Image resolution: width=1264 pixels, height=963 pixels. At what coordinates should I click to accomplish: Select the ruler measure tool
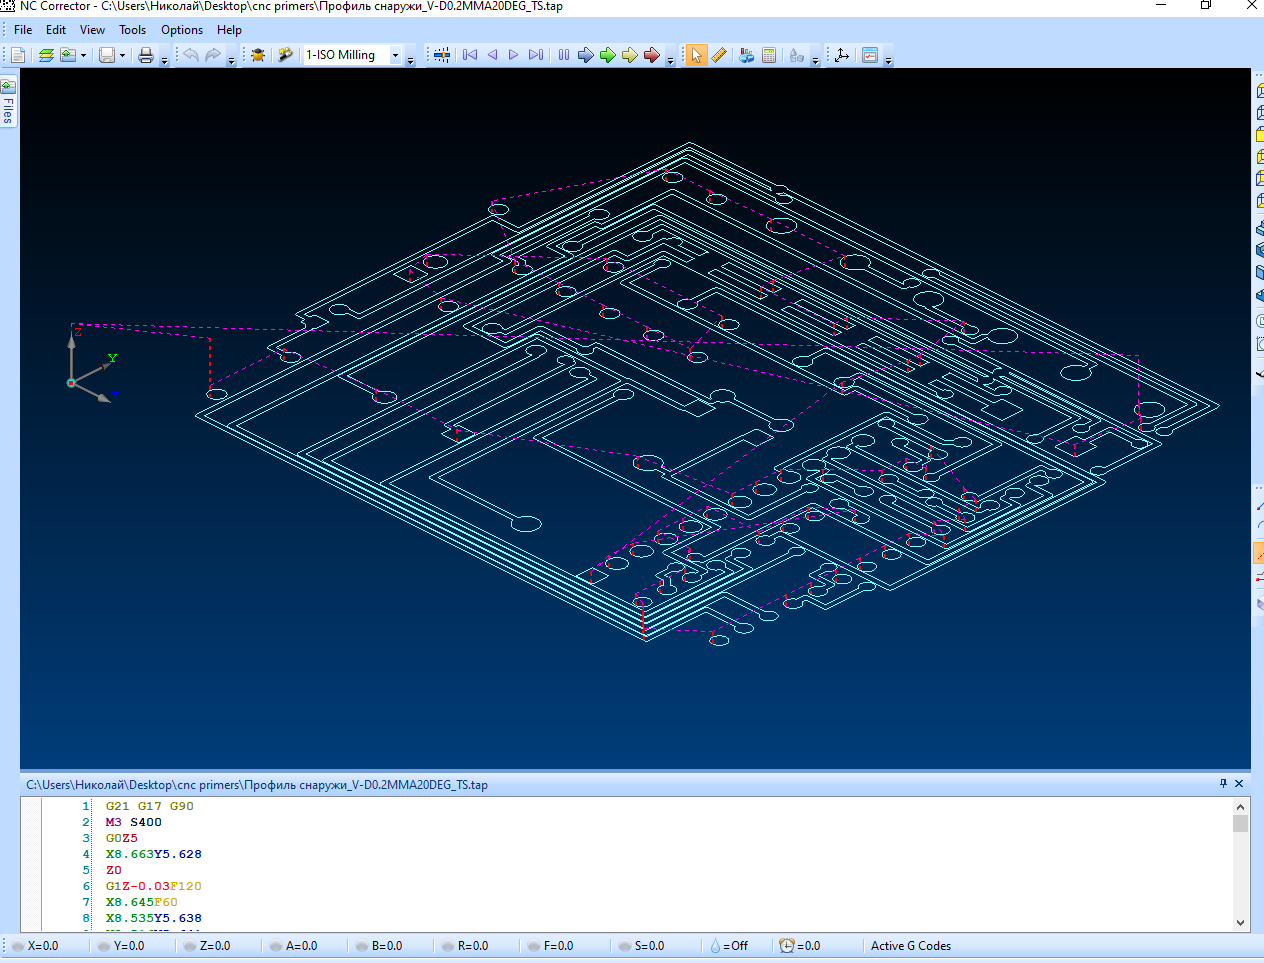point(719,55)
